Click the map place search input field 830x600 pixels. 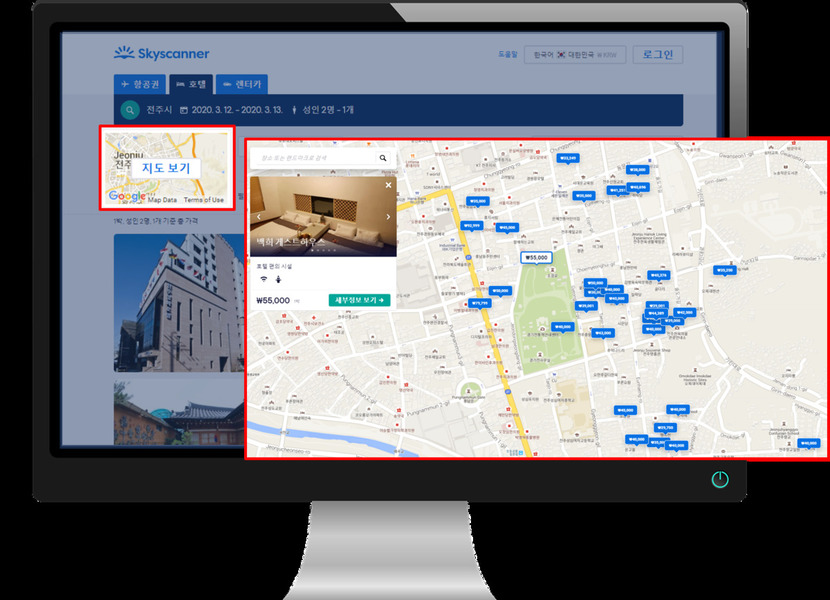pyautogui.click(x=312, y=158)
